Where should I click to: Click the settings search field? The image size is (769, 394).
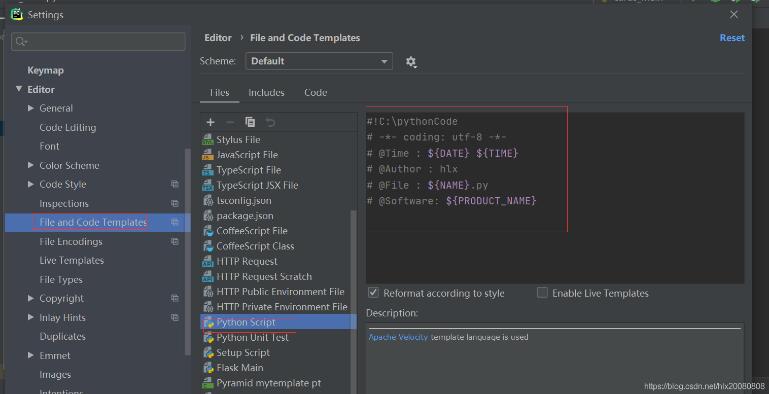pos(99,42)
